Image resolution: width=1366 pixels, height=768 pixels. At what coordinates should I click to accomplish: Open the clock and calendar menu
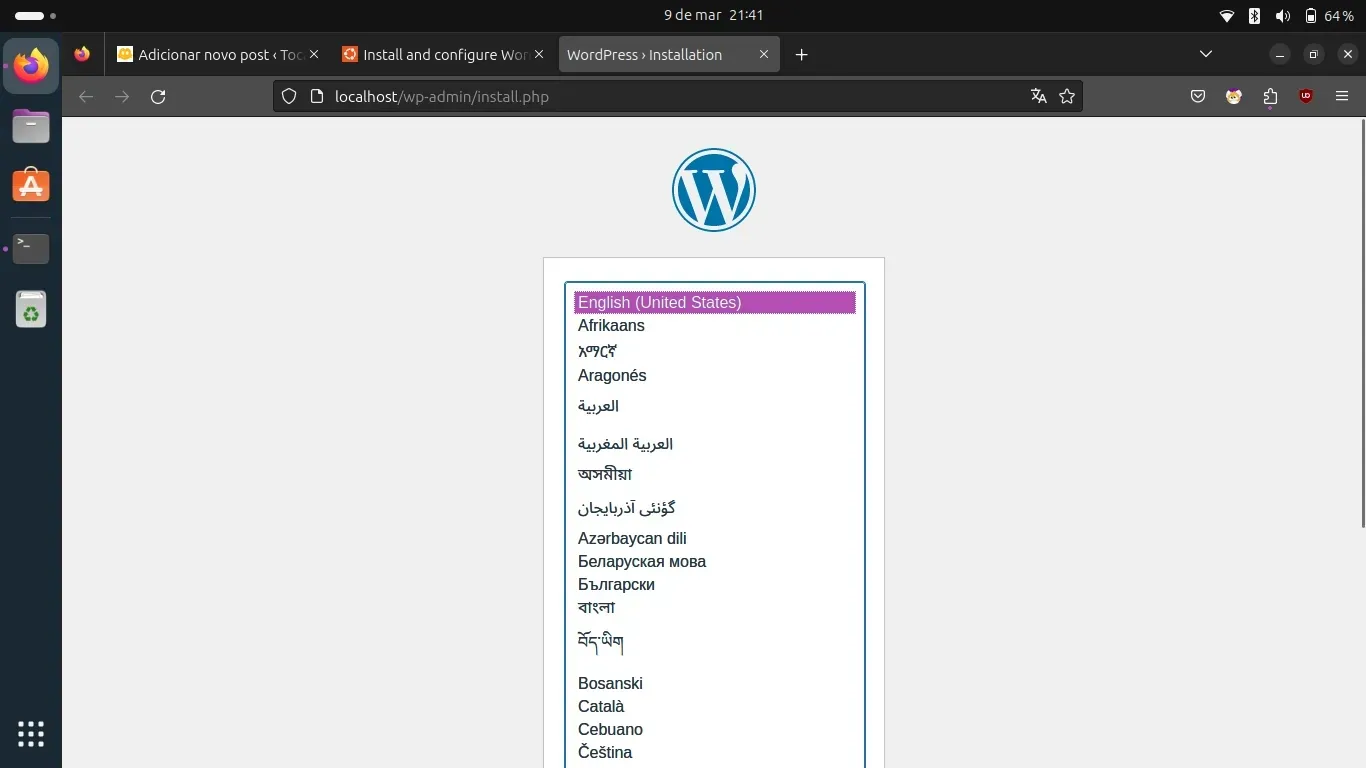[713, 16]
